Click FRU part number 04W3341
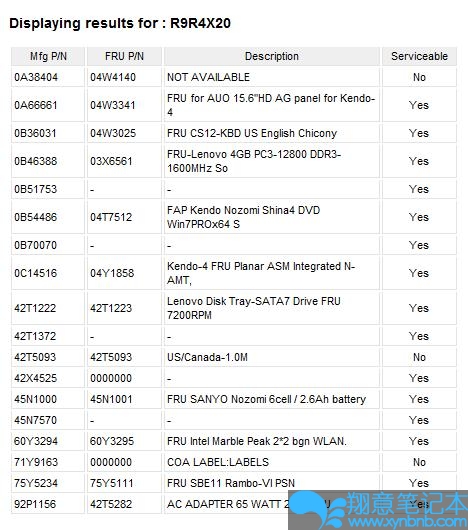Viewport: 468px width, 530px height. point(113,105)
